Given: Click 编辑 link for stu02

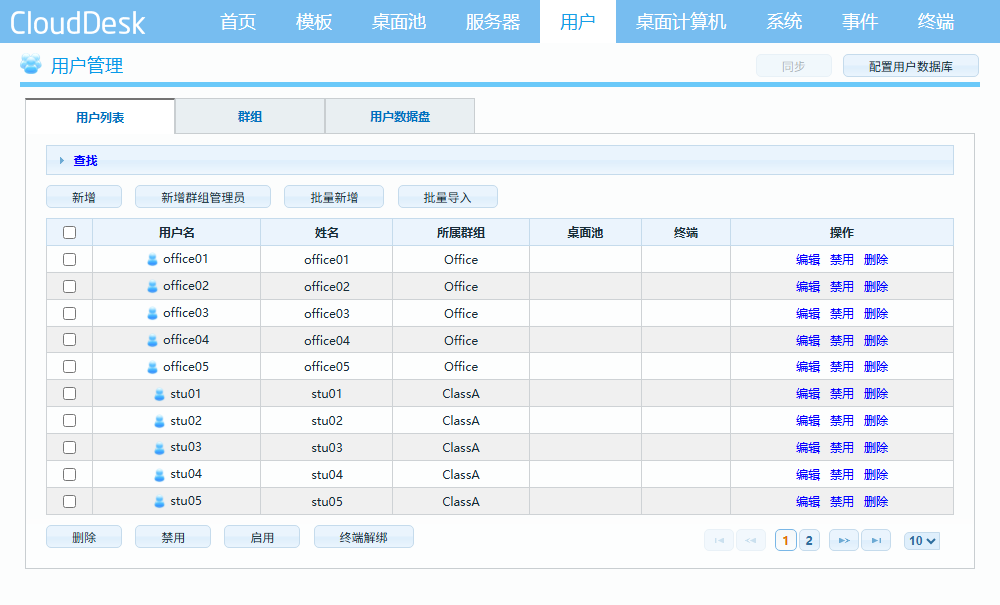Looking at the screenshot, I should [x=808, y=421].
